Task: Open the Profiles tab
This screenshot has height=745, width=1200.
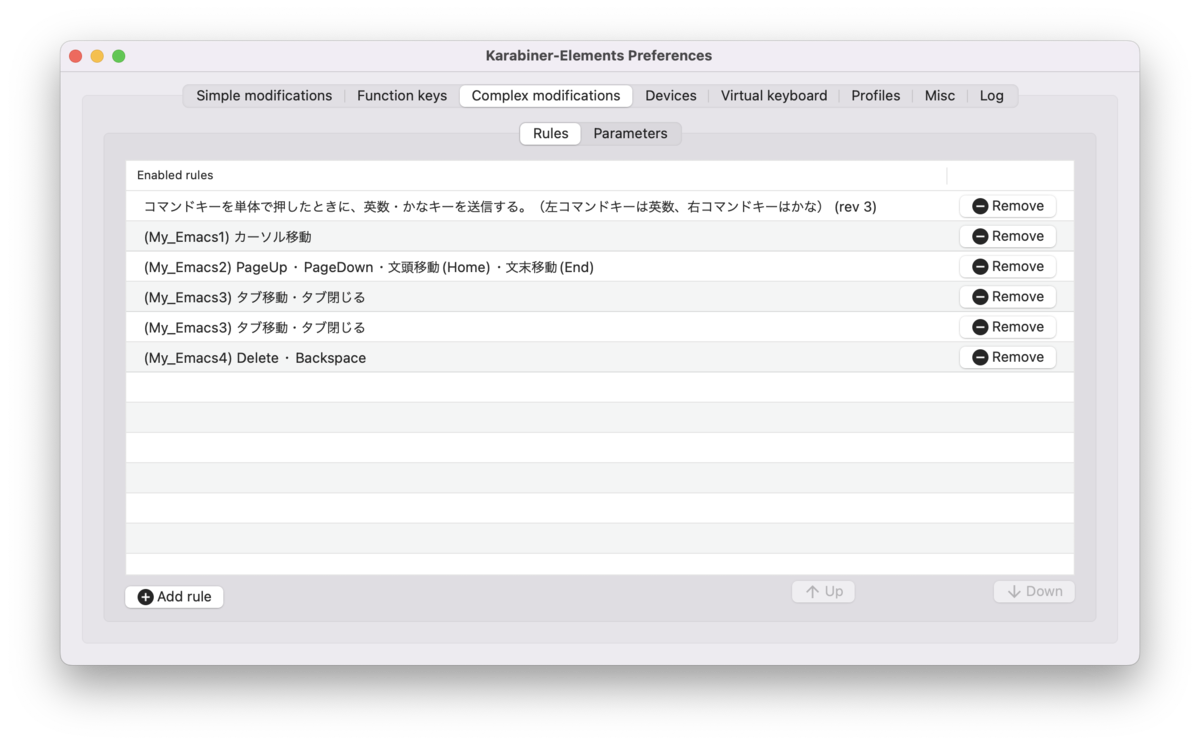Action: [876, 96]
